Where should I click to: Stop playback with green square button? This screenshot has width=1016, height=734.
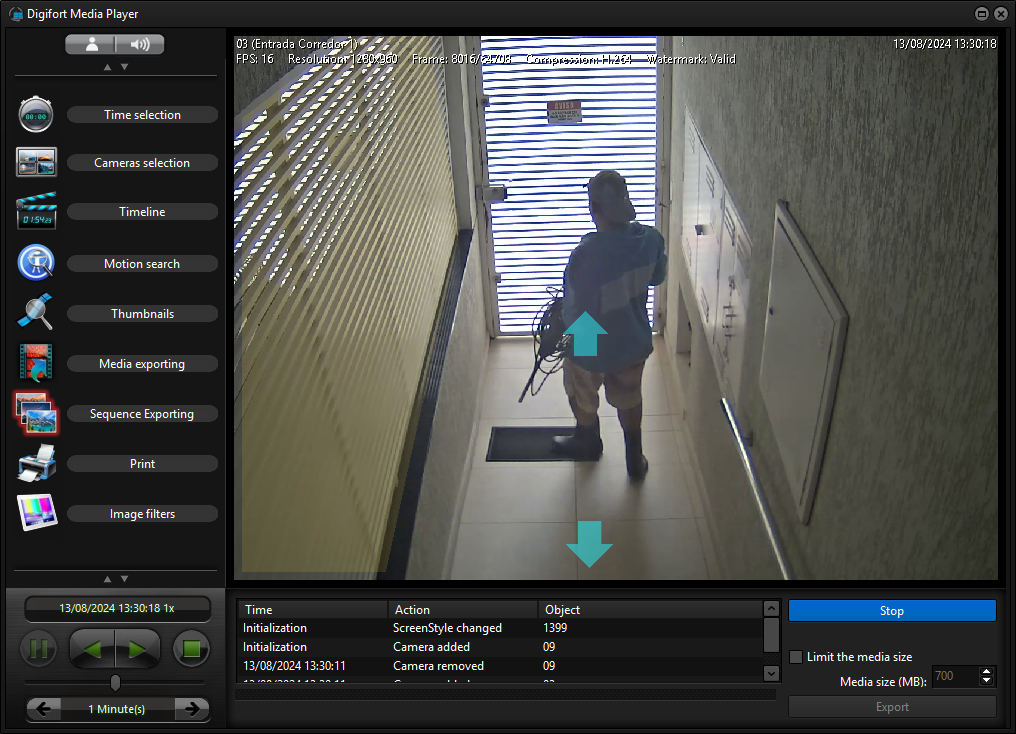191,648
